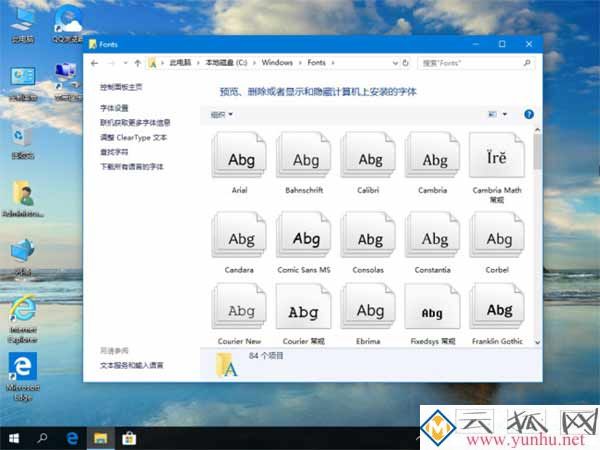Click the search magnifier icon

coord(527,63)
